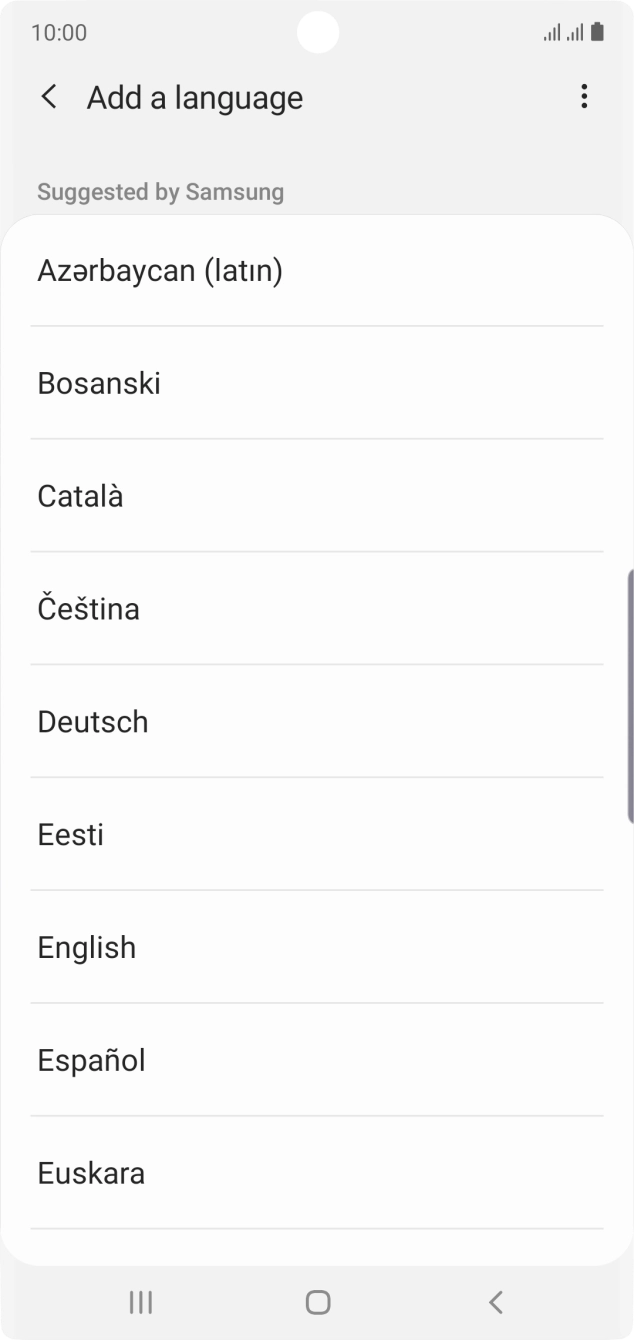The height and width of the screenshot is (1340, 634).
Task: Tap the Wi-Fi signal icon
Action: tap(573, 32)
